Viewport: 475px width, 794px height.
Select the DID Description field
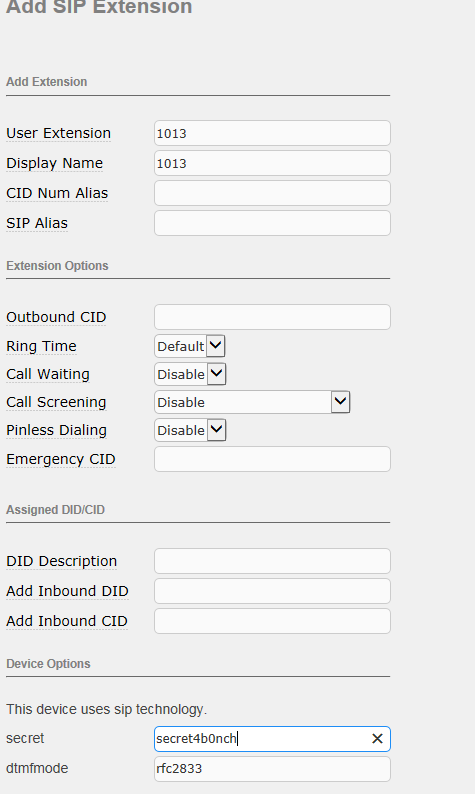pos(272,561)
